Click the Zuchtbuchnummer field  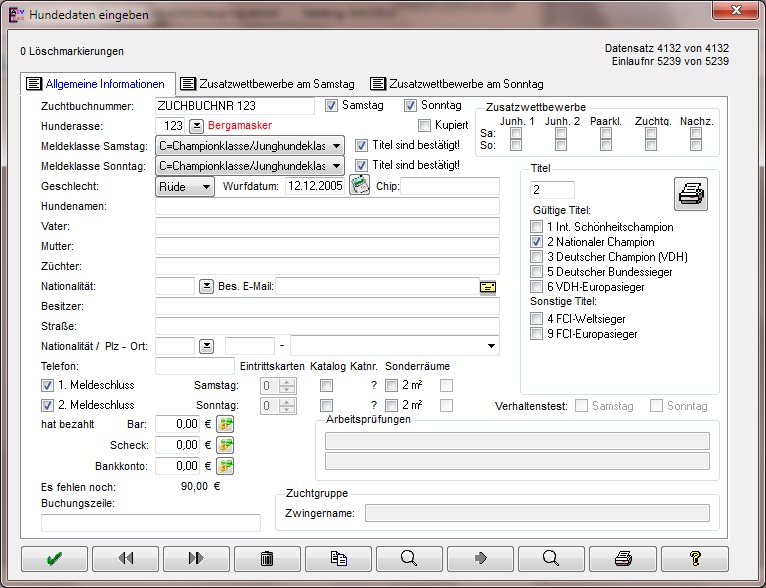coord(235,106)
